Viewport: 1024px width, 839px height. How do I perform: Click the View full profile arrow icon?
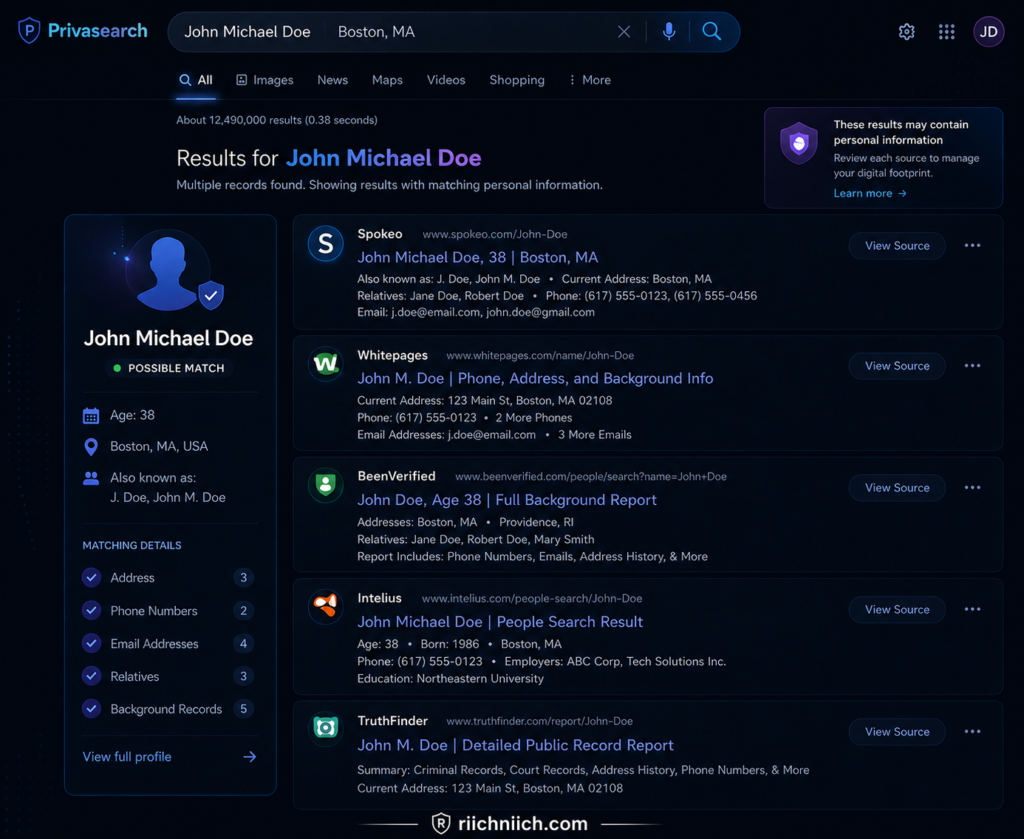pyautogui.click(x=249, y=757)
